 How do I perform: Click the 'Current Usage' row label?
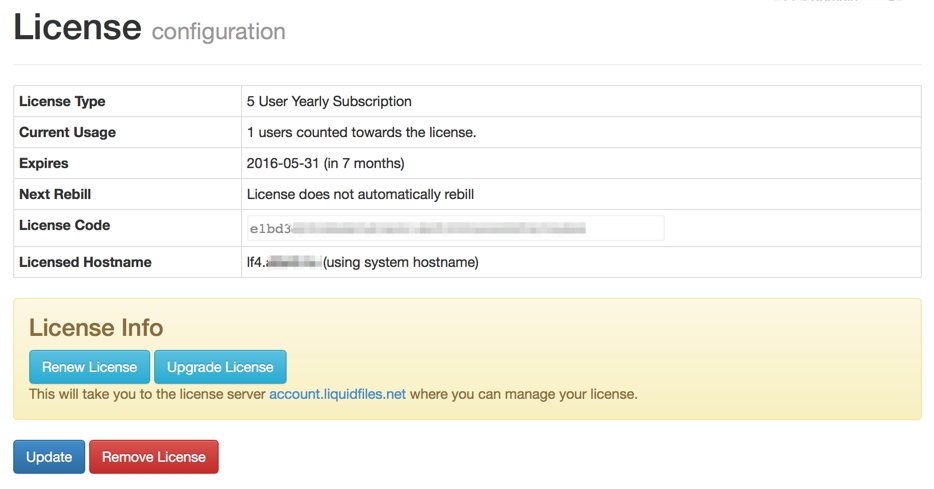click(x=67, y=132)
